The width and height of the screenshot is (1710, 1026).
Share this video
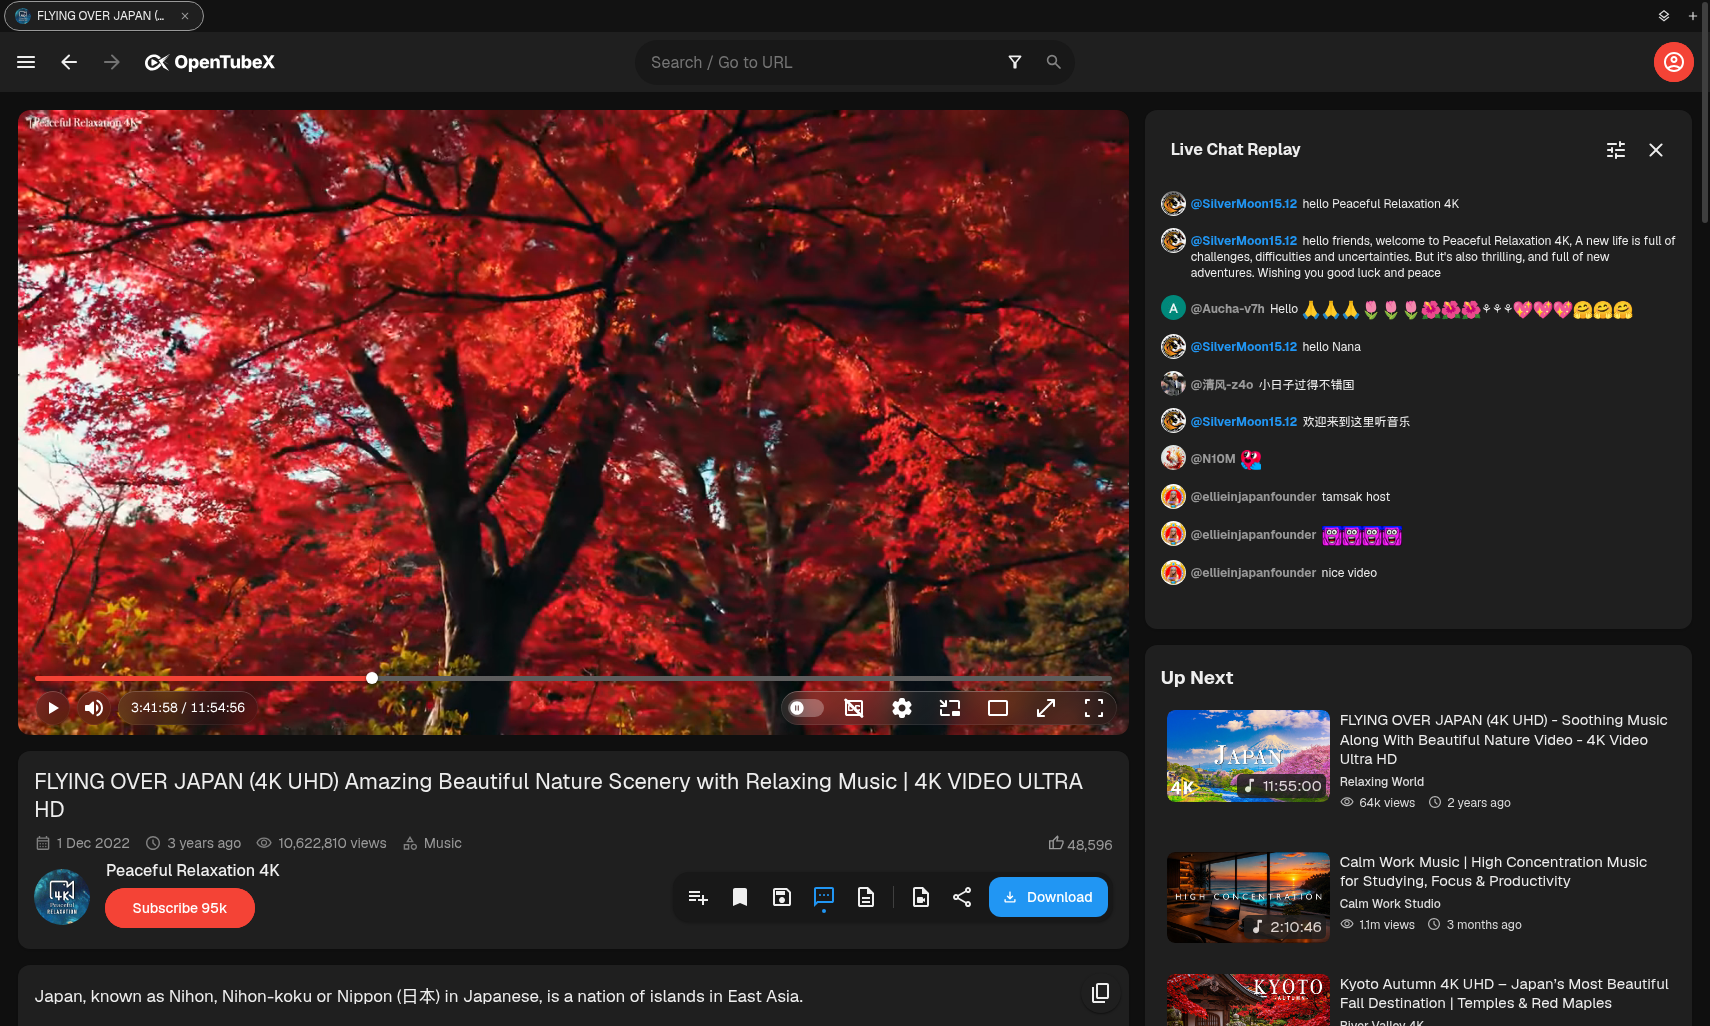(962, 897)
